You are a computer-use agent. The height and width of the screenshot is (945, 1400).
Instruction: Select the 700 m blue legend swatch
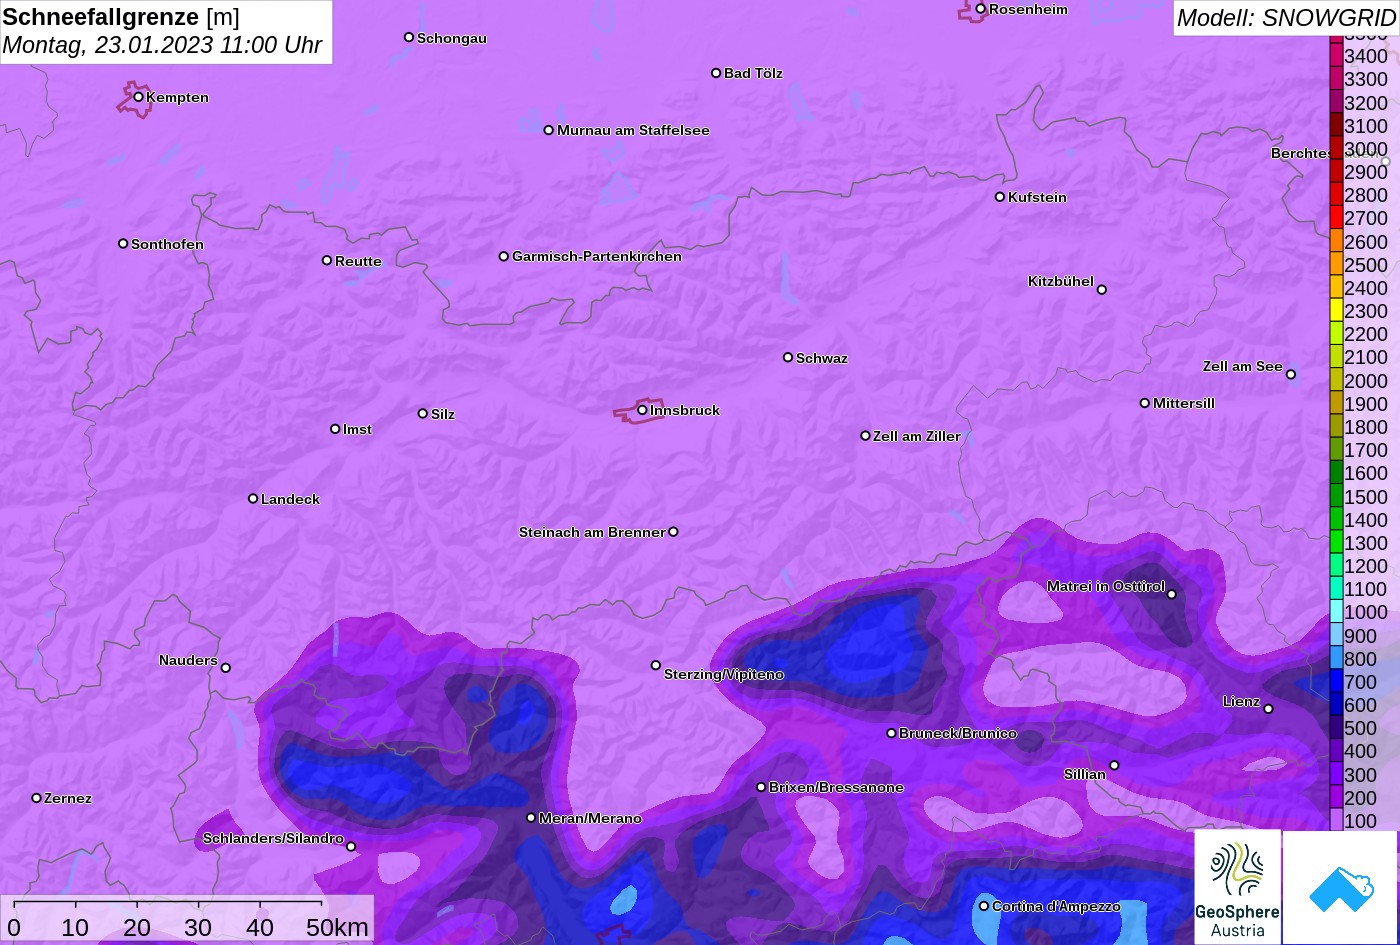1335,682
